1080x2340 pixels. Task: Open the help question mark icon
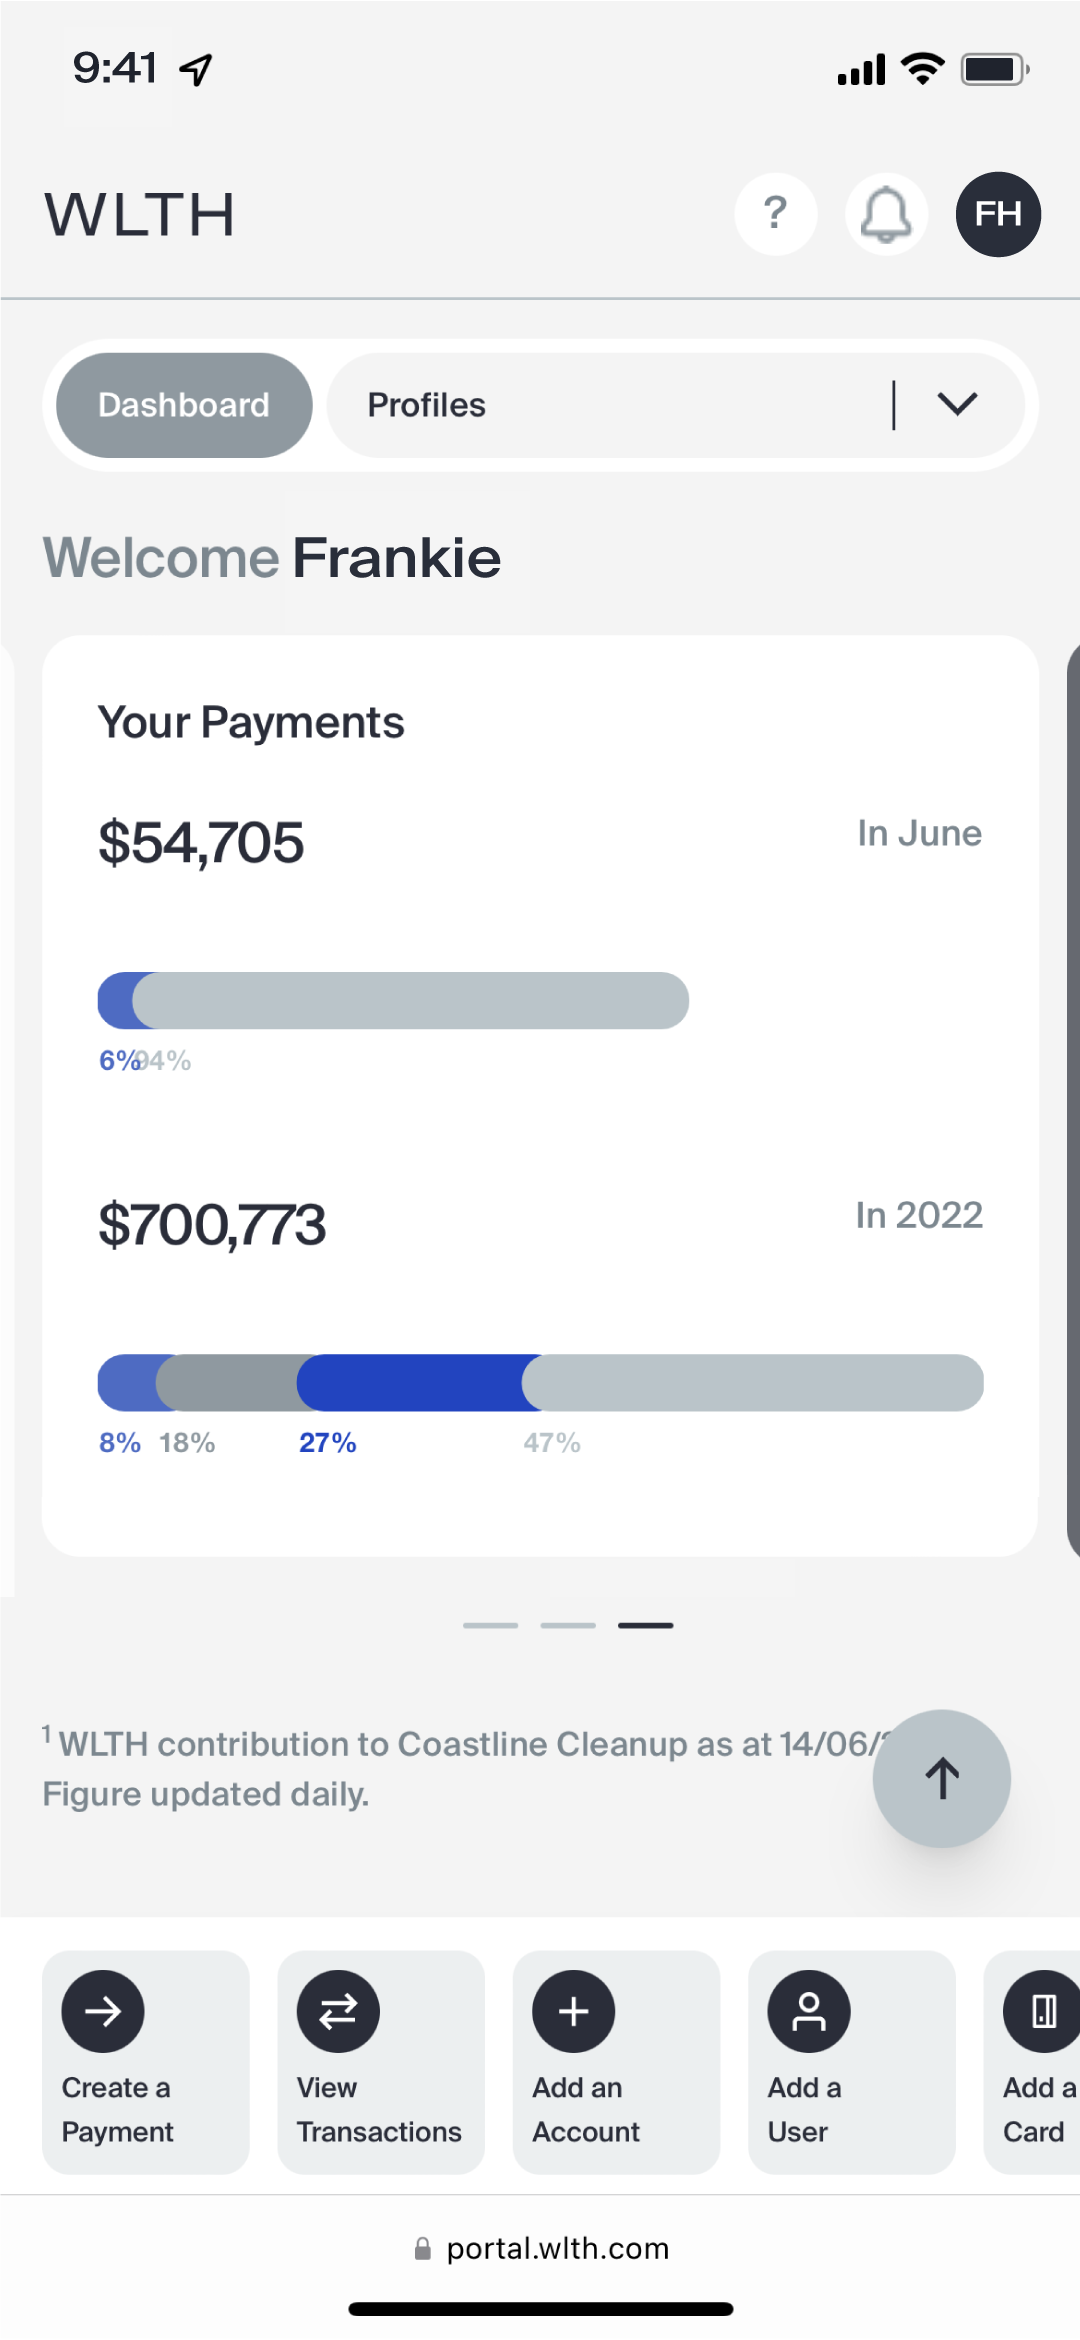pyautogui.click(x=776, y=214)
